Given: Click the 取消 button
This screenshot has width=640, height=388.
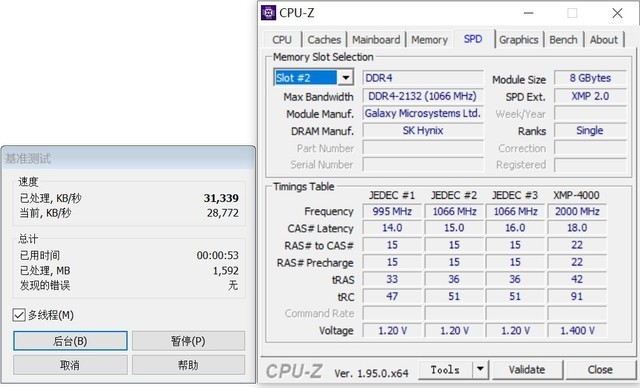Looking at the screenshot, I should point(70,365).
